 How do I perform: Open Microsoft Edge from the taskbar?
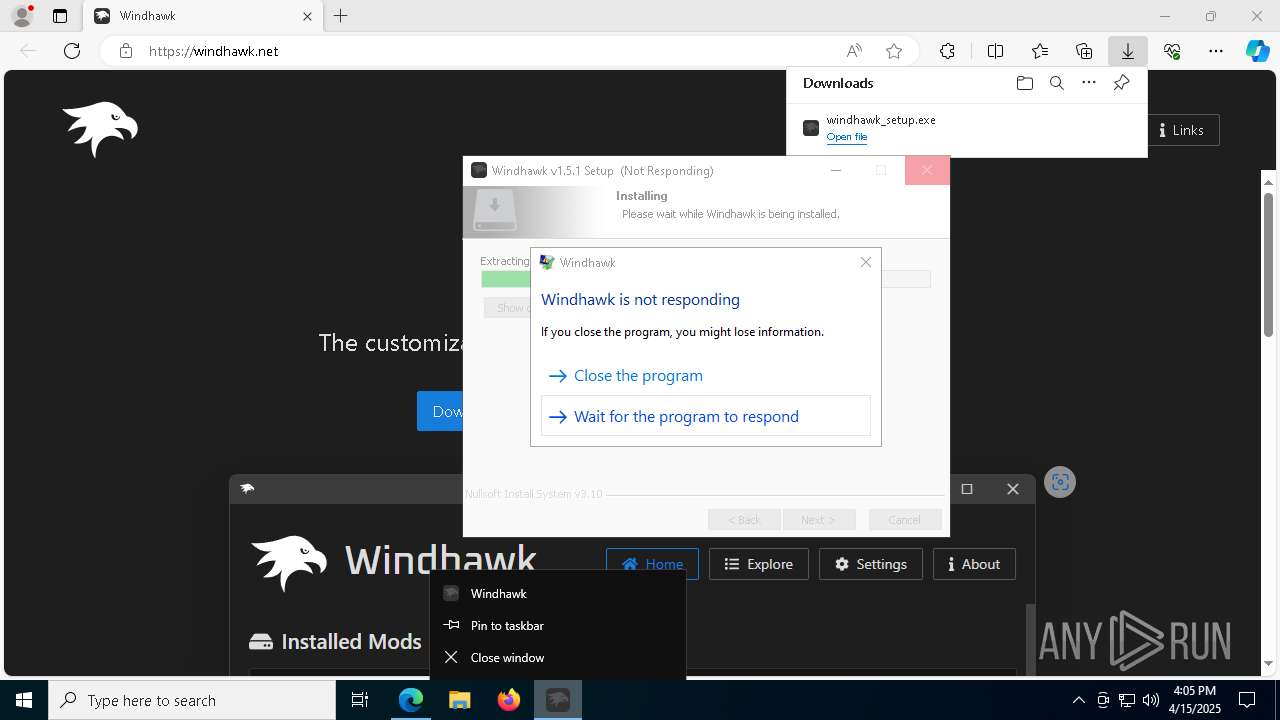(x=411, y=700)
